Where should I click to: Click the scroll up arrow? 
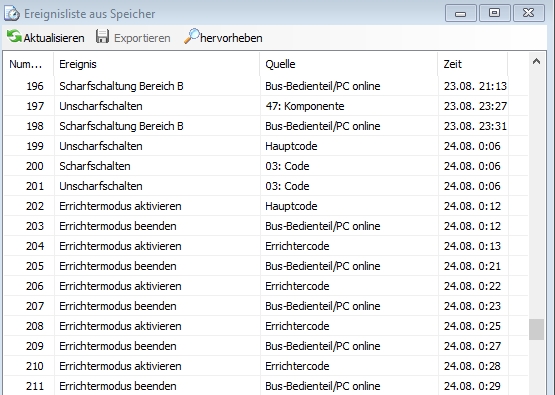[536, 62]
